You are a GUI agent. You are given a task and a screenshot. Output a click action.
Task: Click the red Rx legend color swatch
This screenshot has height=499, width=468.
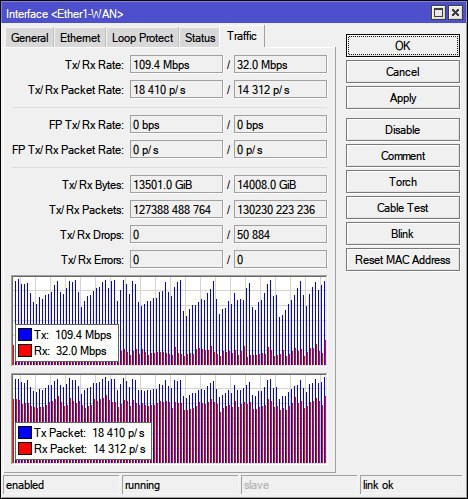click(25, 351)
